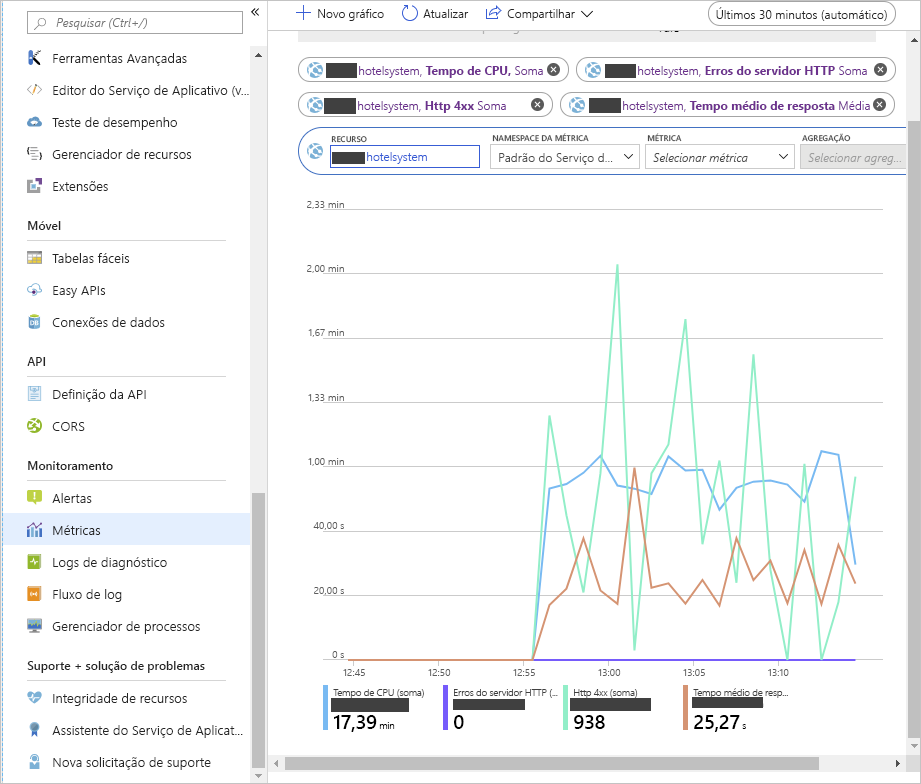Viewport: 921px width, 784px height.
Task: Click the Tempo de CPU (soma) legend entry
Action: (374, 708)
